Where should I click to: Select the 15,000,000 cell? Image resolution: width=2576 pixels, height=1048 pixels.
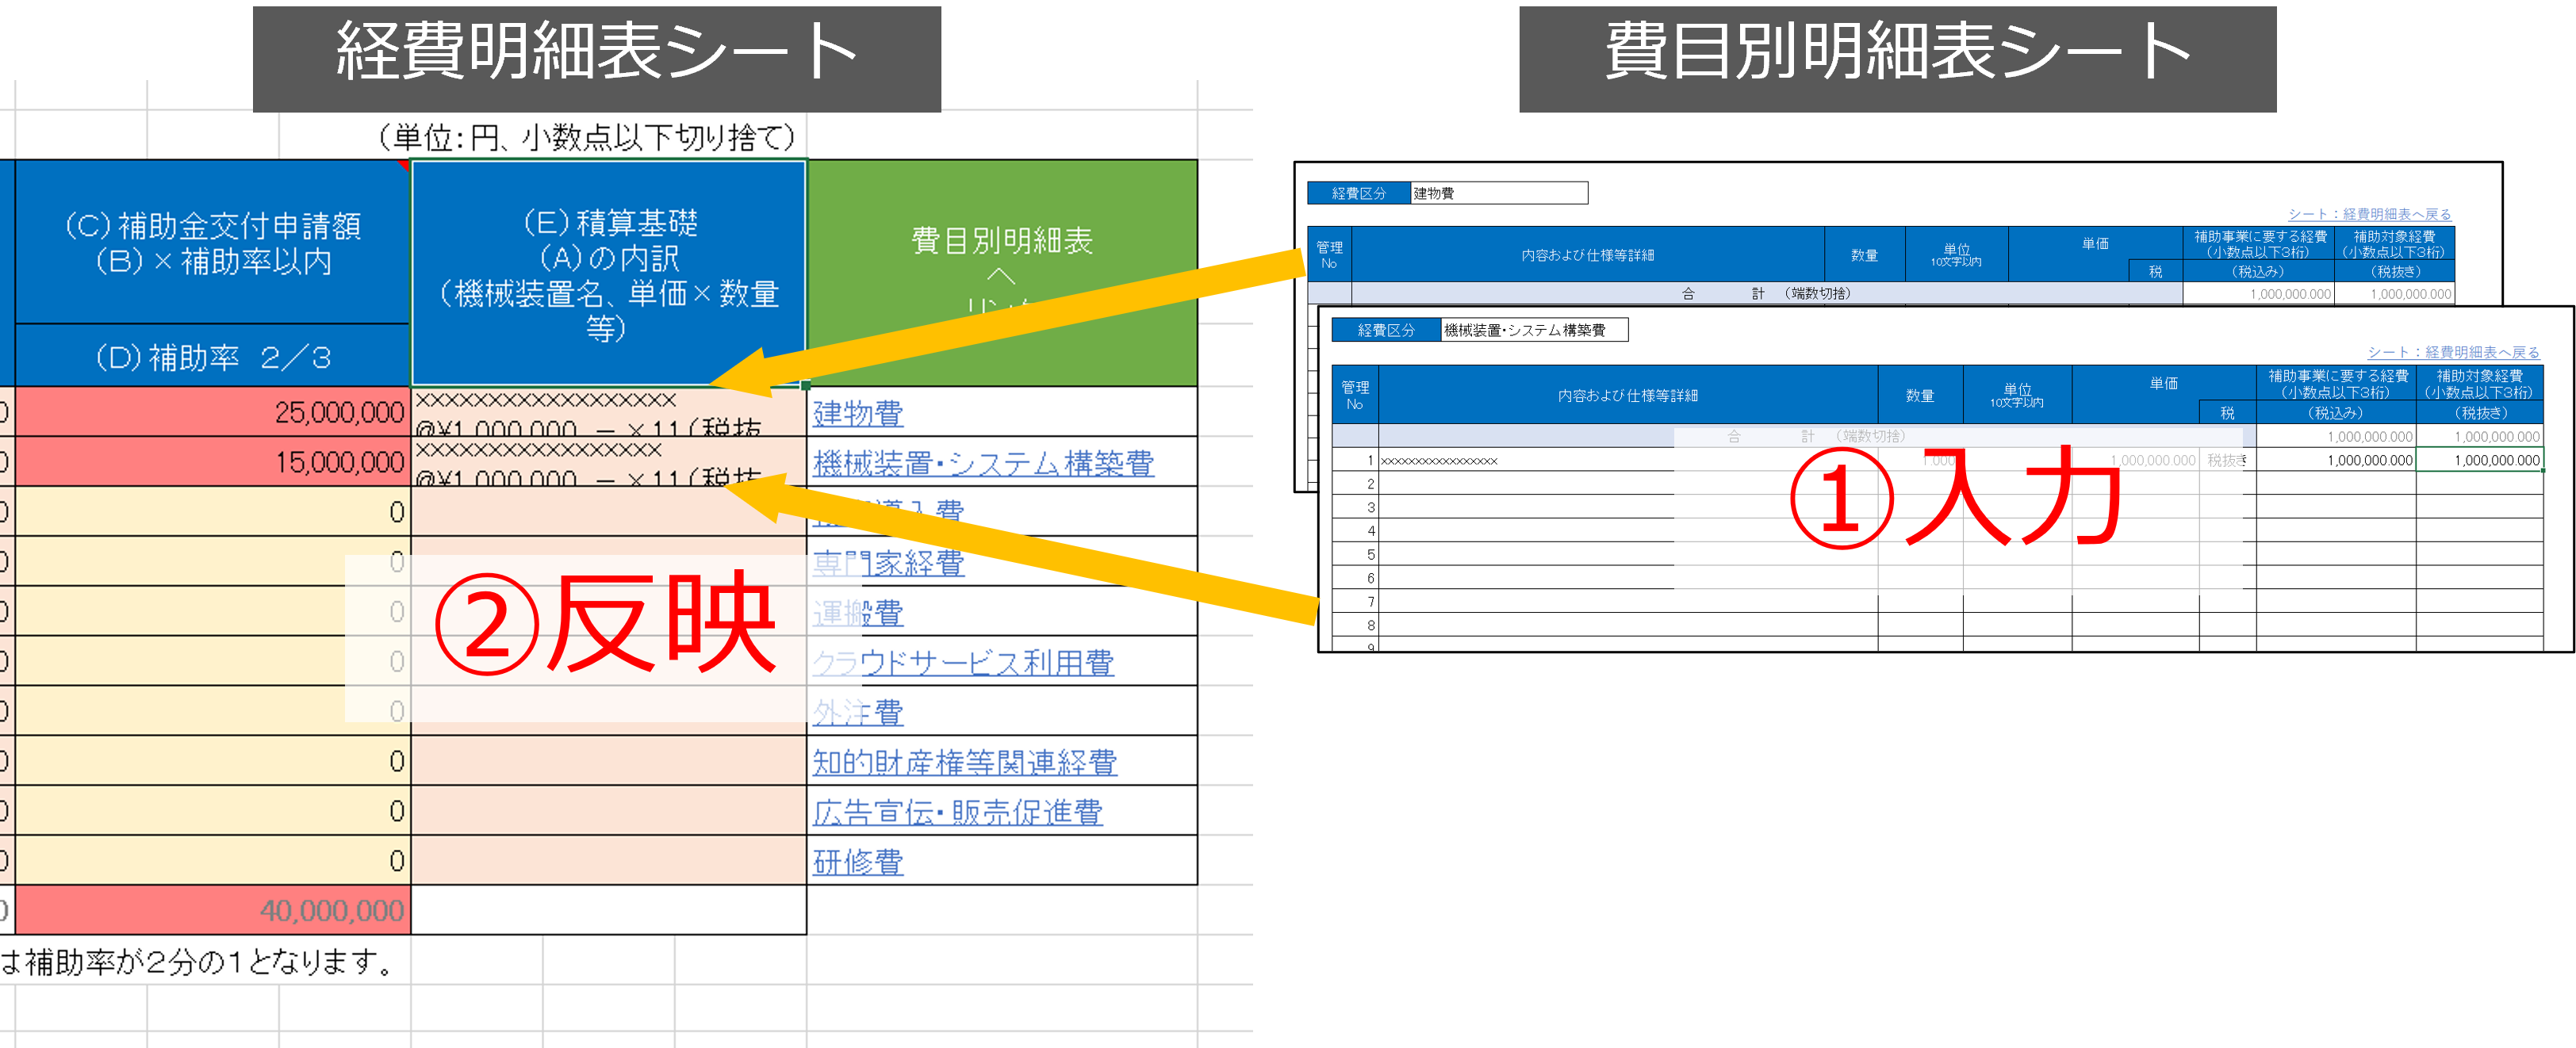pyautogui.click(x=212, y=462)
